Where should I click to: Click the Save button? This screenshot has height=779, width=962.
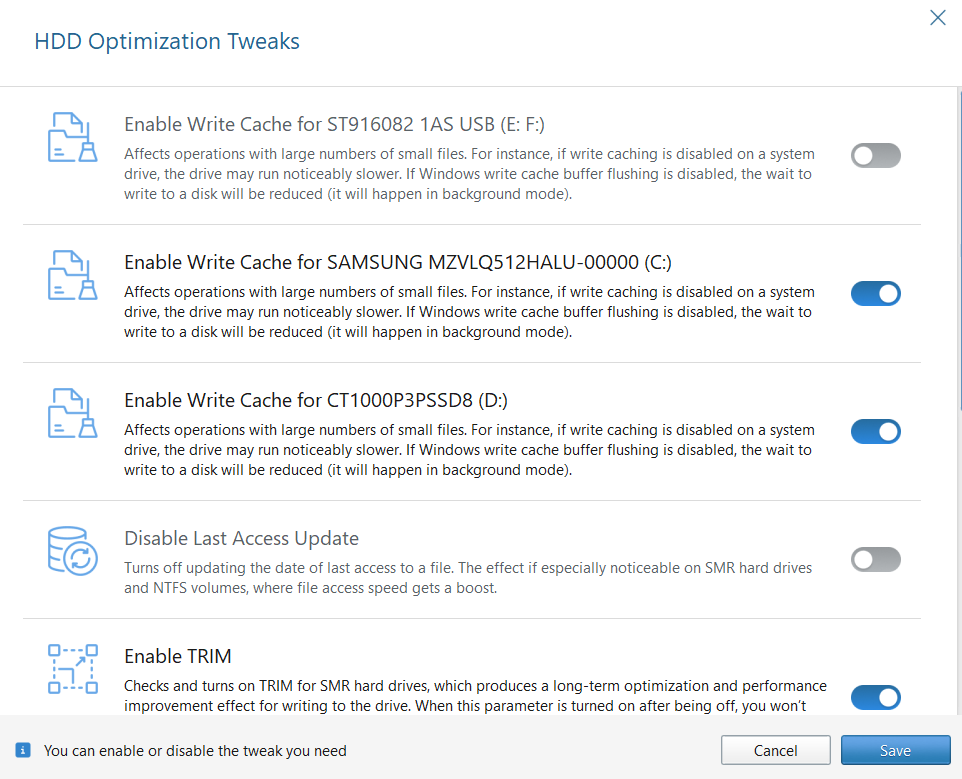point(895,749)
